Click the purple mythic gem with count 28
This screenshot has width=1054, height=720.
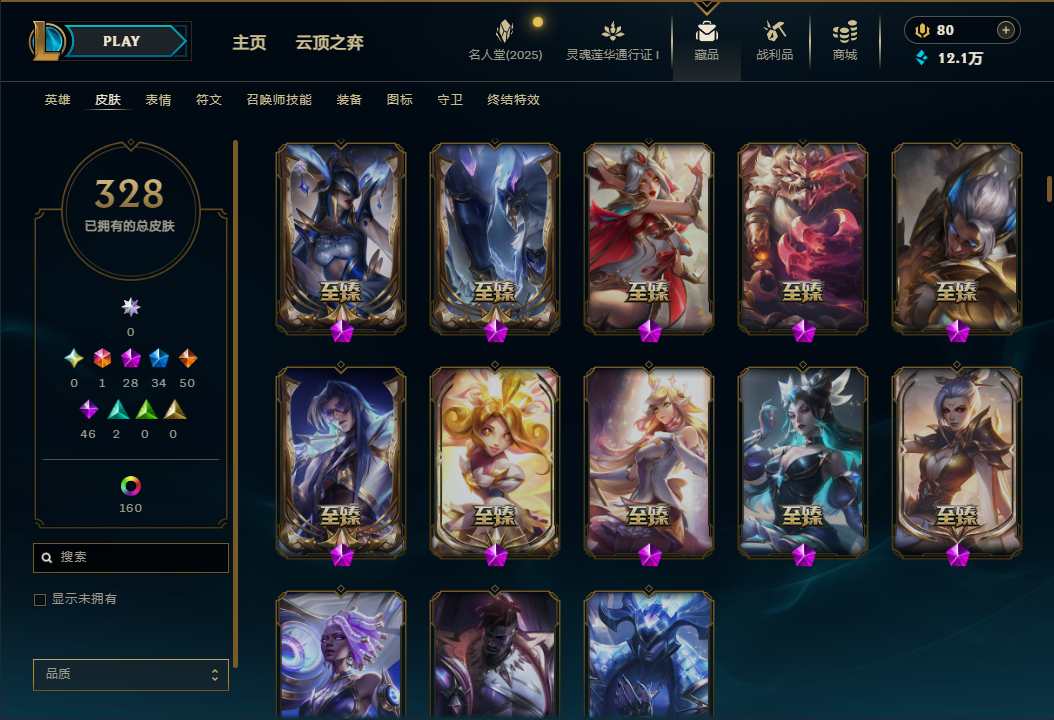pyautogui.click(x=130, y=358)
